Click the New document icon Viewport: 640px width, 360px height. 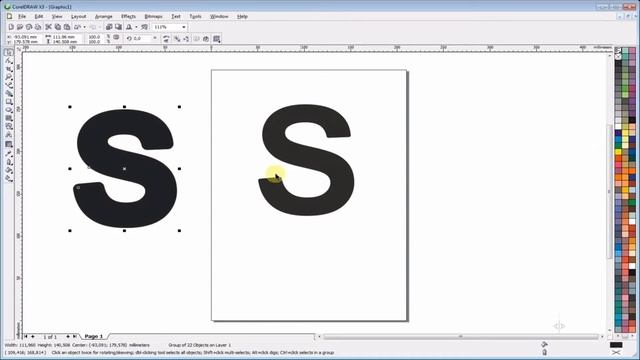(x=11, y=27)
